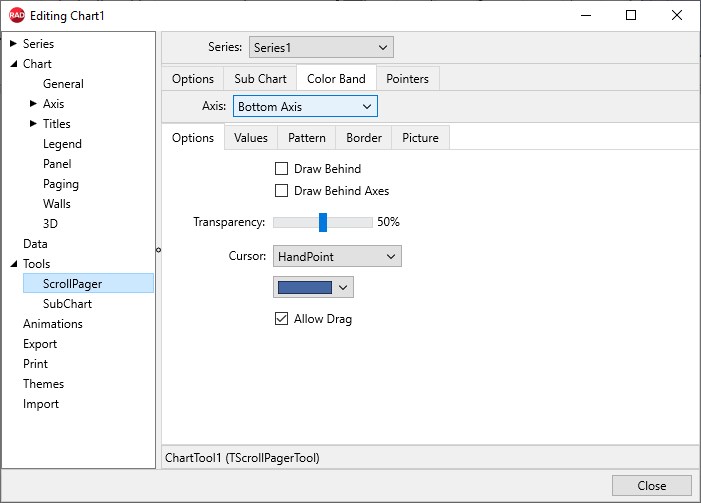Minimize the Editing Chart1 window
This screenshot has height=503, width=701.
586,15
